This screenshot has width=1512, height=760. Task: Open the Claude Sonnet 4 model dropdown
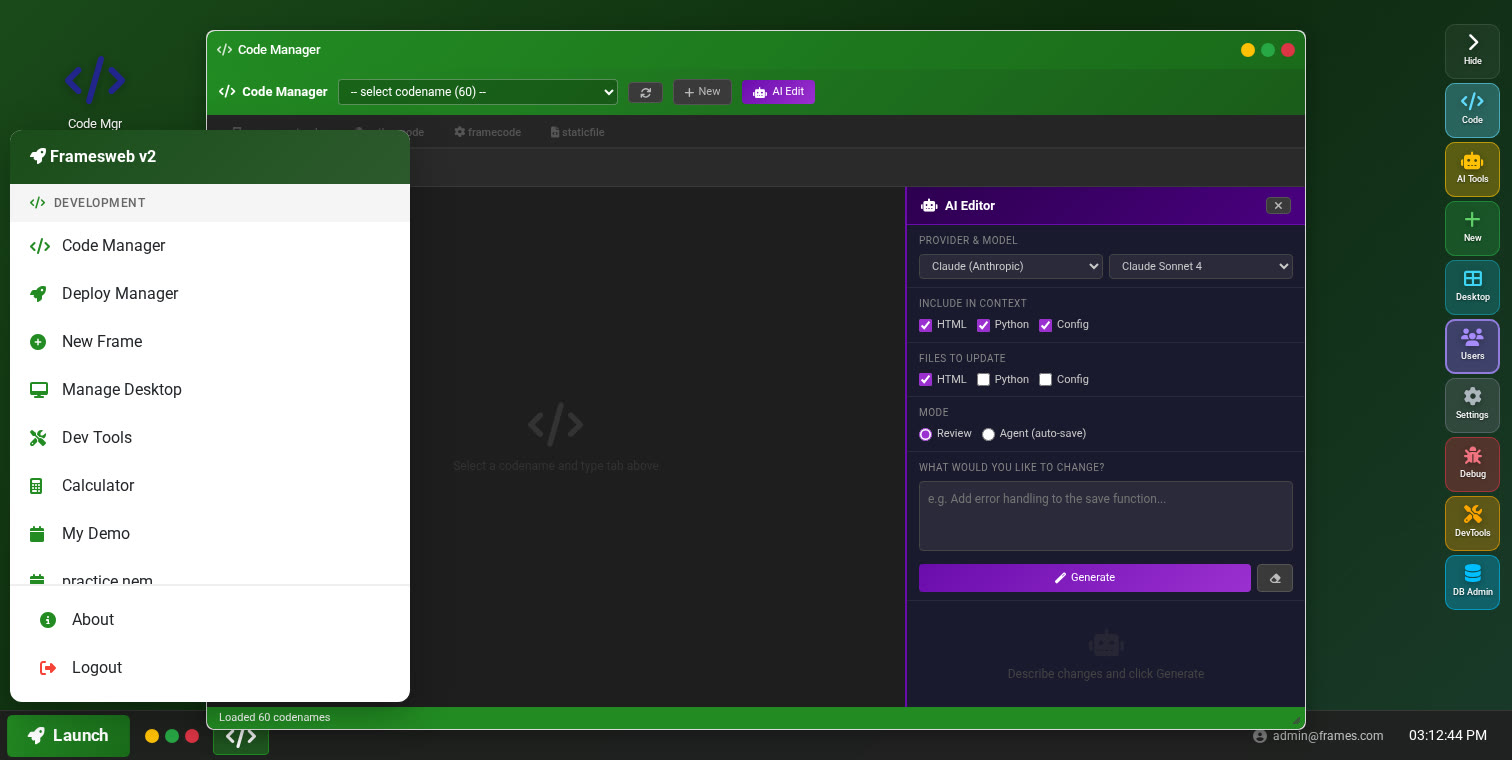point(1200,266)
